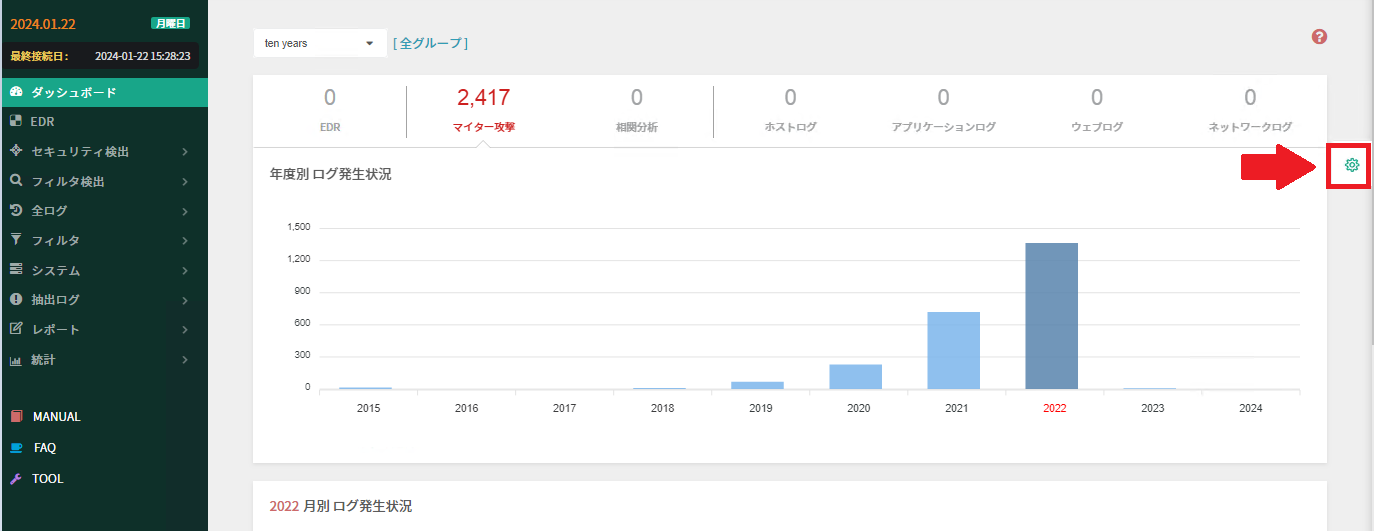Screen dimensions: 1374x531
Task: Open the red help question mark icon
Action: (x=1319, y=37)
